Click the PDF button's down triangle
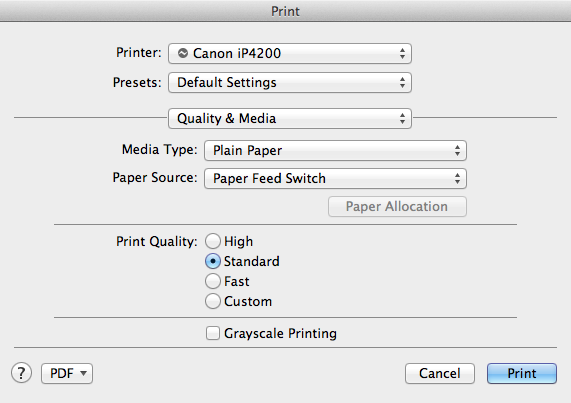The image size is (571, 403). point(83,373)
